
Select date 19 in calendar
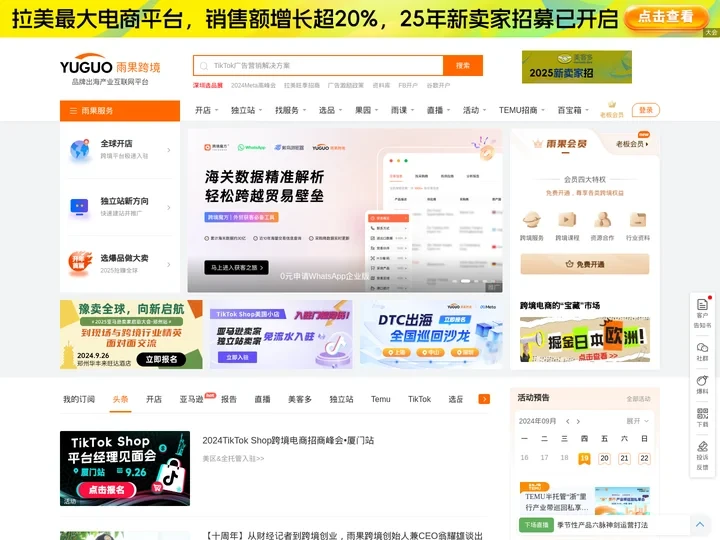coord(584,458)
